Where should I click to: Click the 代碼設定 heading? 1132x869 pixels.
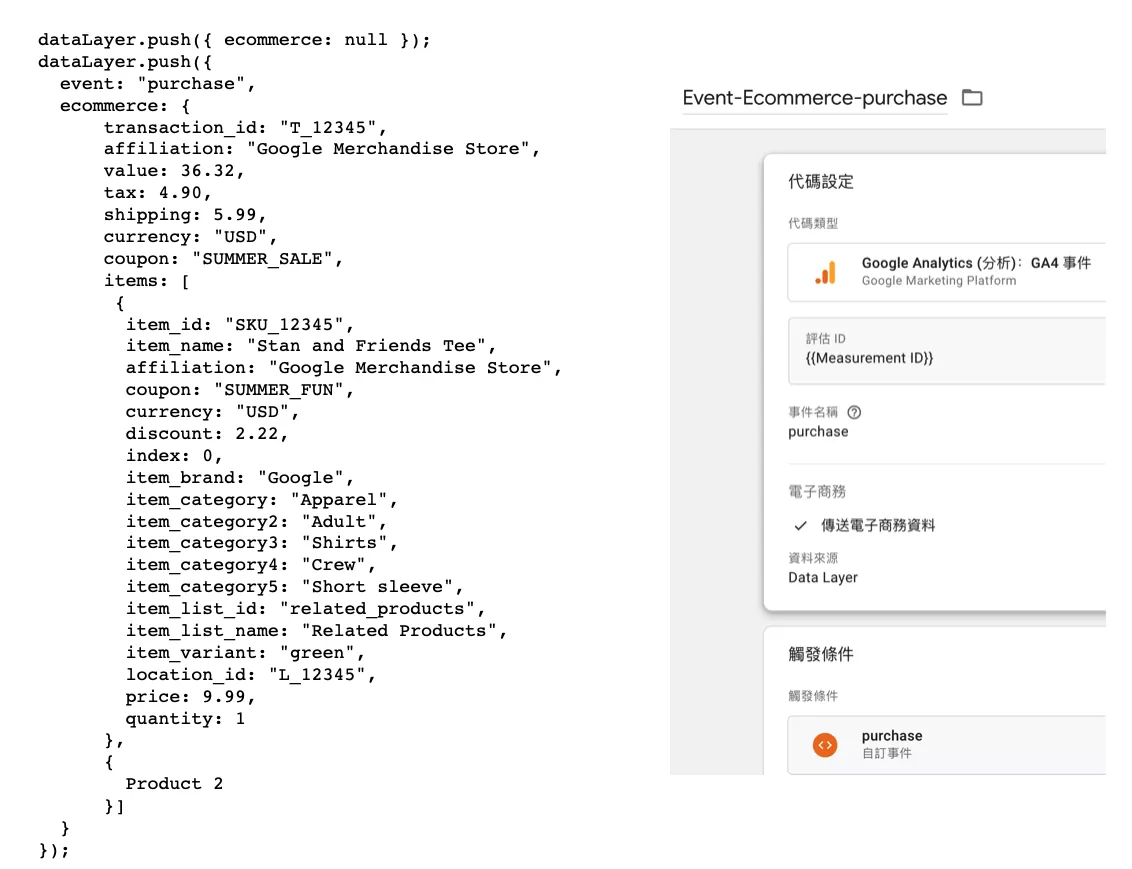[821, 182]
